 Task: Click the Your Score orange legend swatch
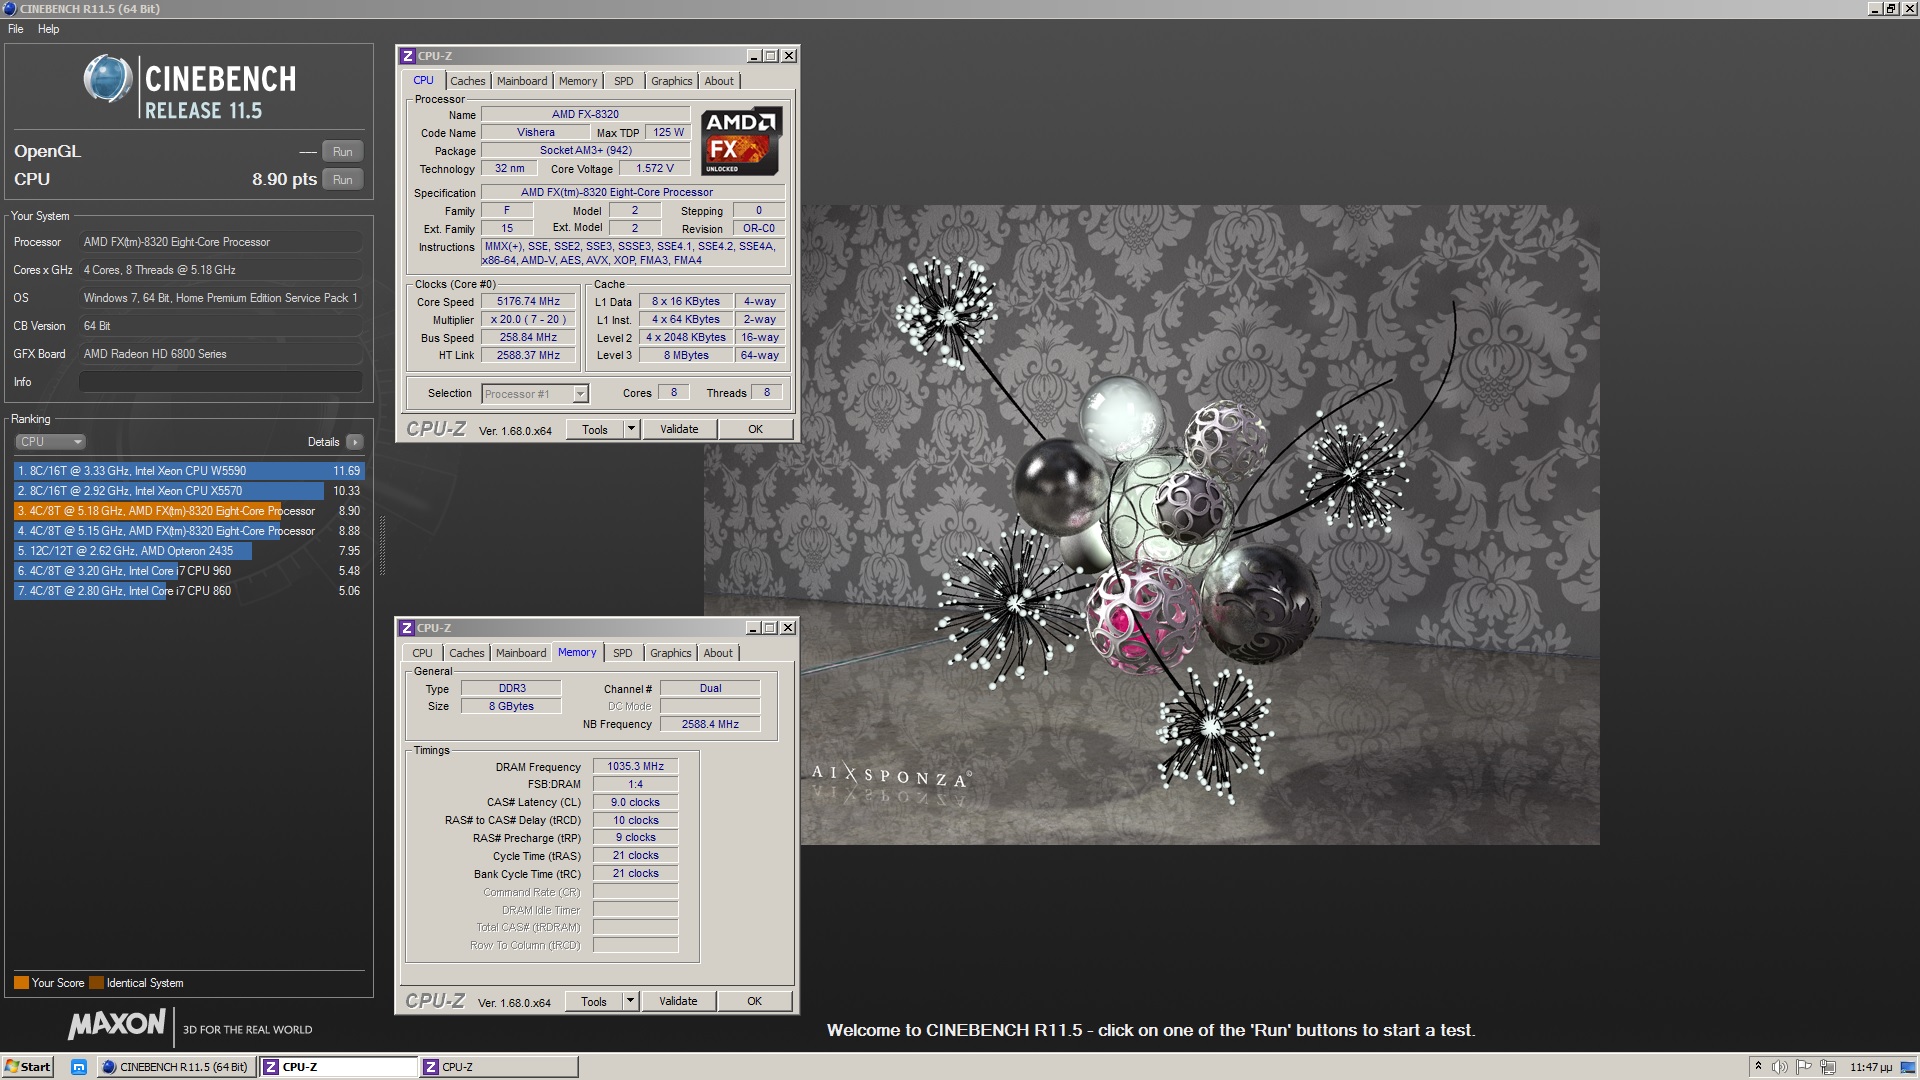coord(21,983)
